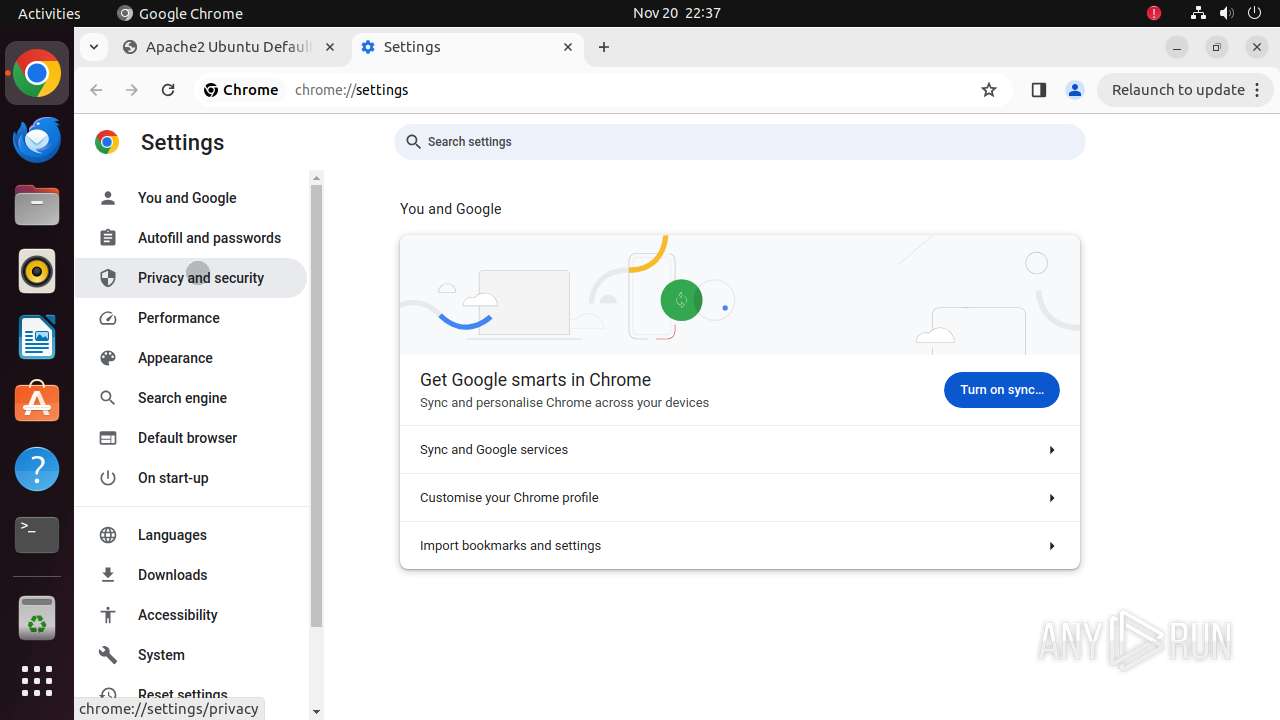
Task: Reload the page
Action: click(168, 90)
